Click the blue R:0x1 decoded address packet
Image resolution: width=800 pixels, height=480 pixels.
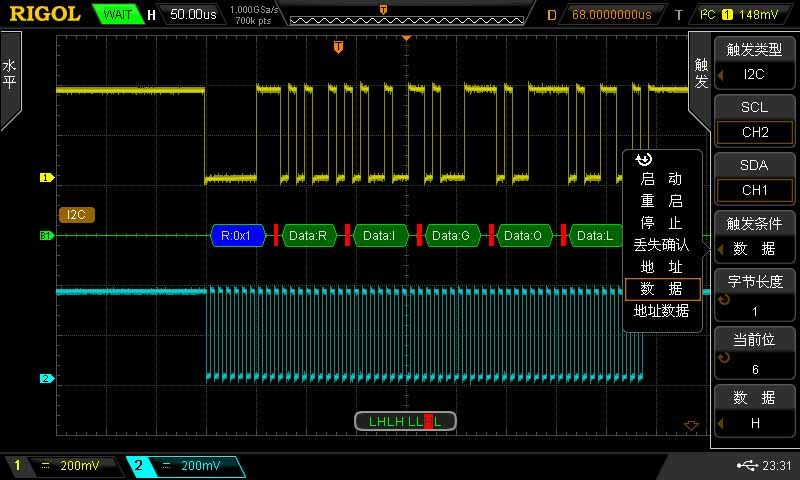point(236,236)
